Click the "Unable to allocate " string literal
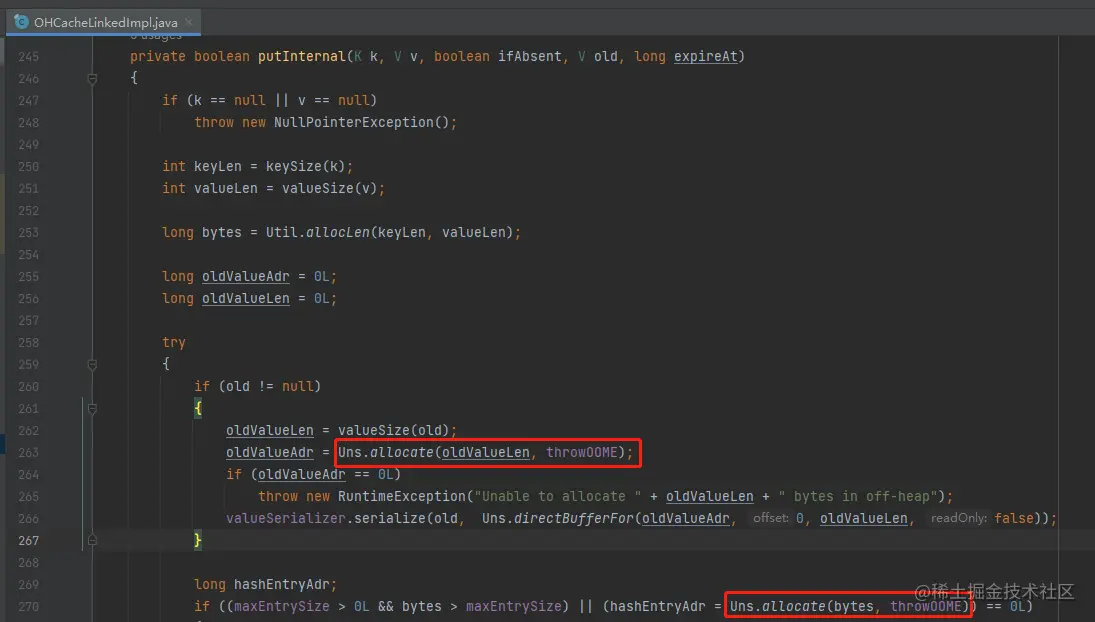1095x622 pixels. point(558,496)
